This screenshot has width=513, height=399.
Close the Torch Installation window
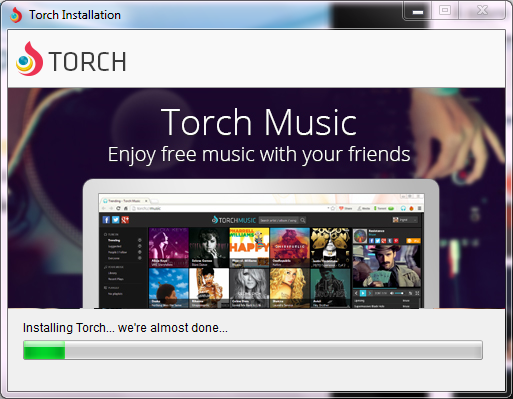(482, 11)
